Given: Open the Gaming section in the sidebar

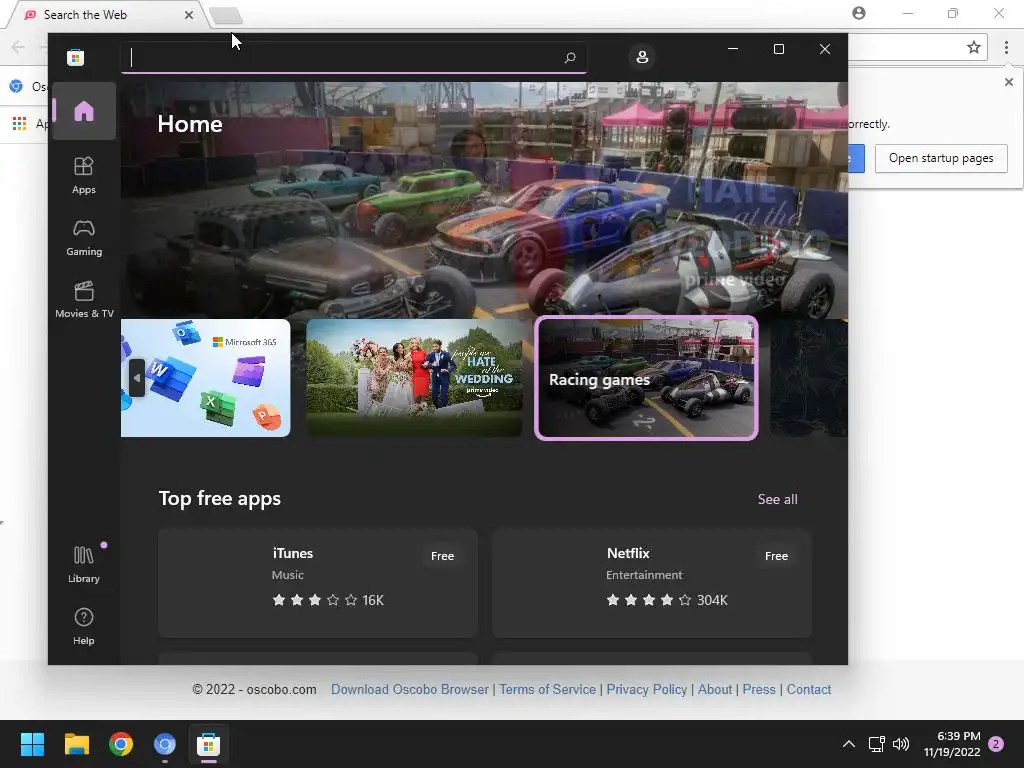Looking at the screenshot, I should tap(84, 238).
